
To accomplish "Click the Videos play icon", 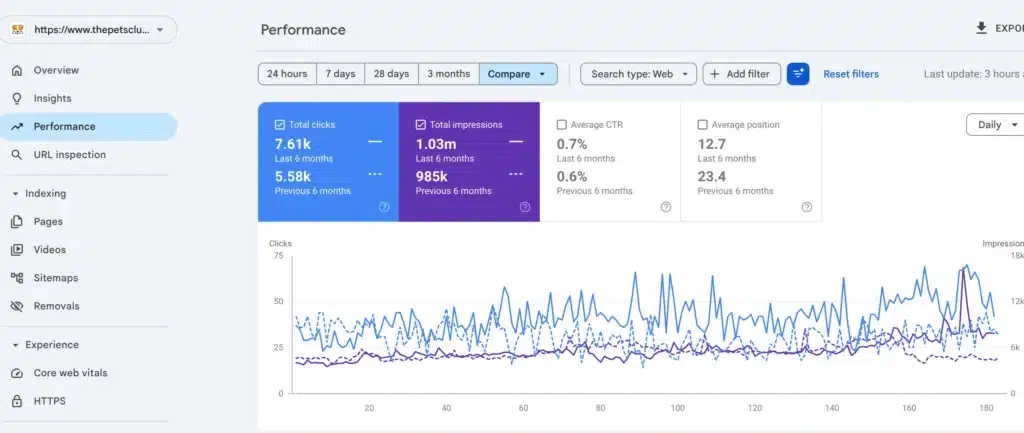I will [17, 249].
